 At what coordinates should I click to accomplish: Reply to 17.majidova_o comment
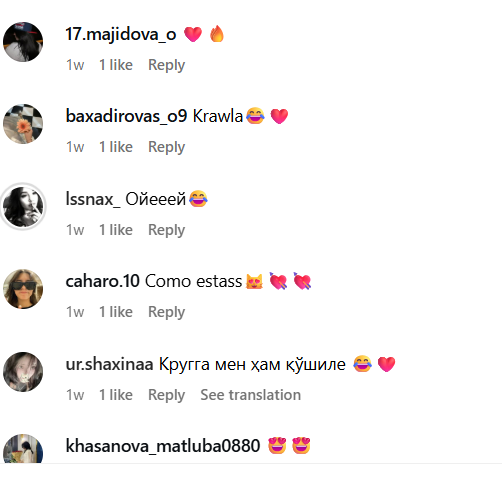(x=166, y=65)
